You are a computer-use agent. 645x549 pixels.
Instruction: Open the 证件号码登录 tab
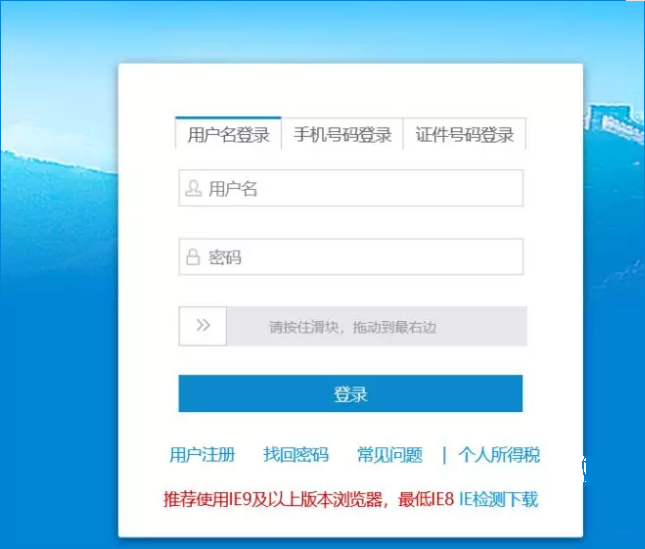point(464,134)
